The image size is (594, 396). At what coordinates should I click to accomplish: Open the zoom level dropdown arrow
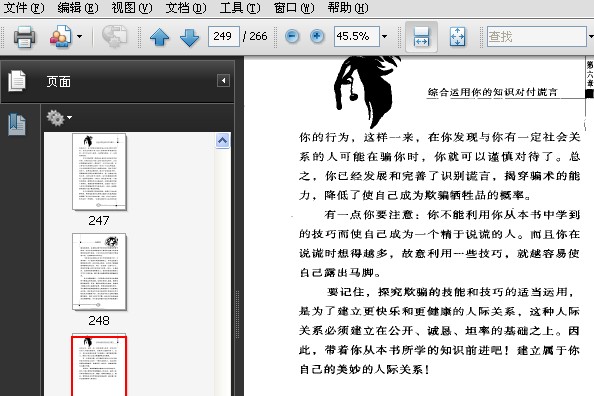(x=385, y=37)
